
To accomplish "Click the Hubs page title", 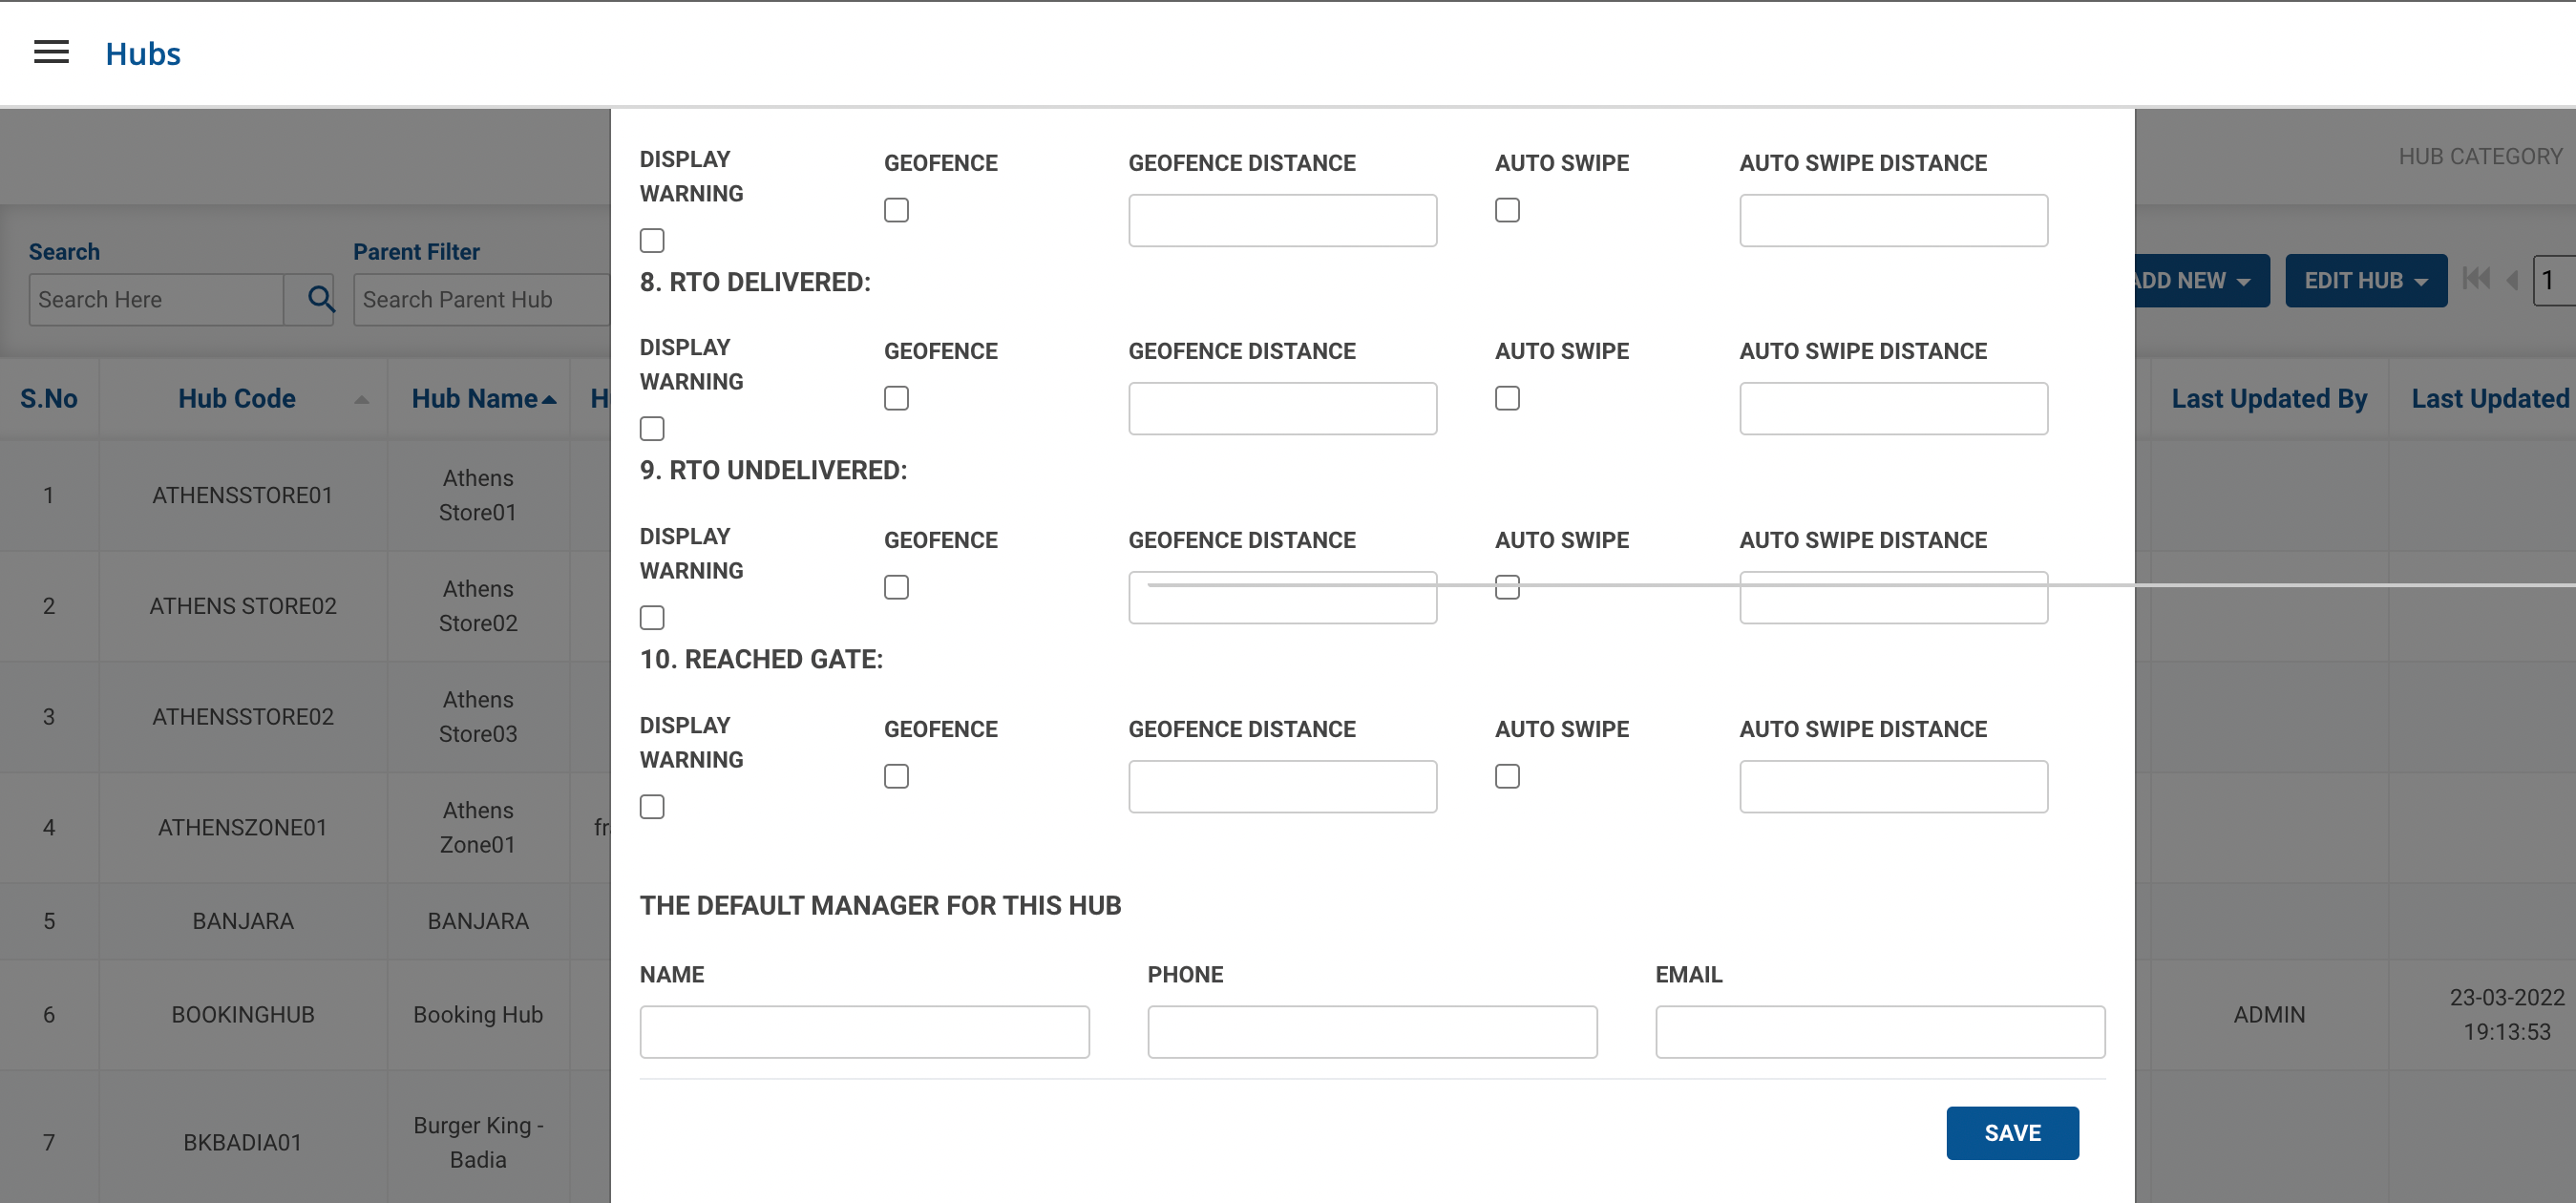I will click(143, 53).
